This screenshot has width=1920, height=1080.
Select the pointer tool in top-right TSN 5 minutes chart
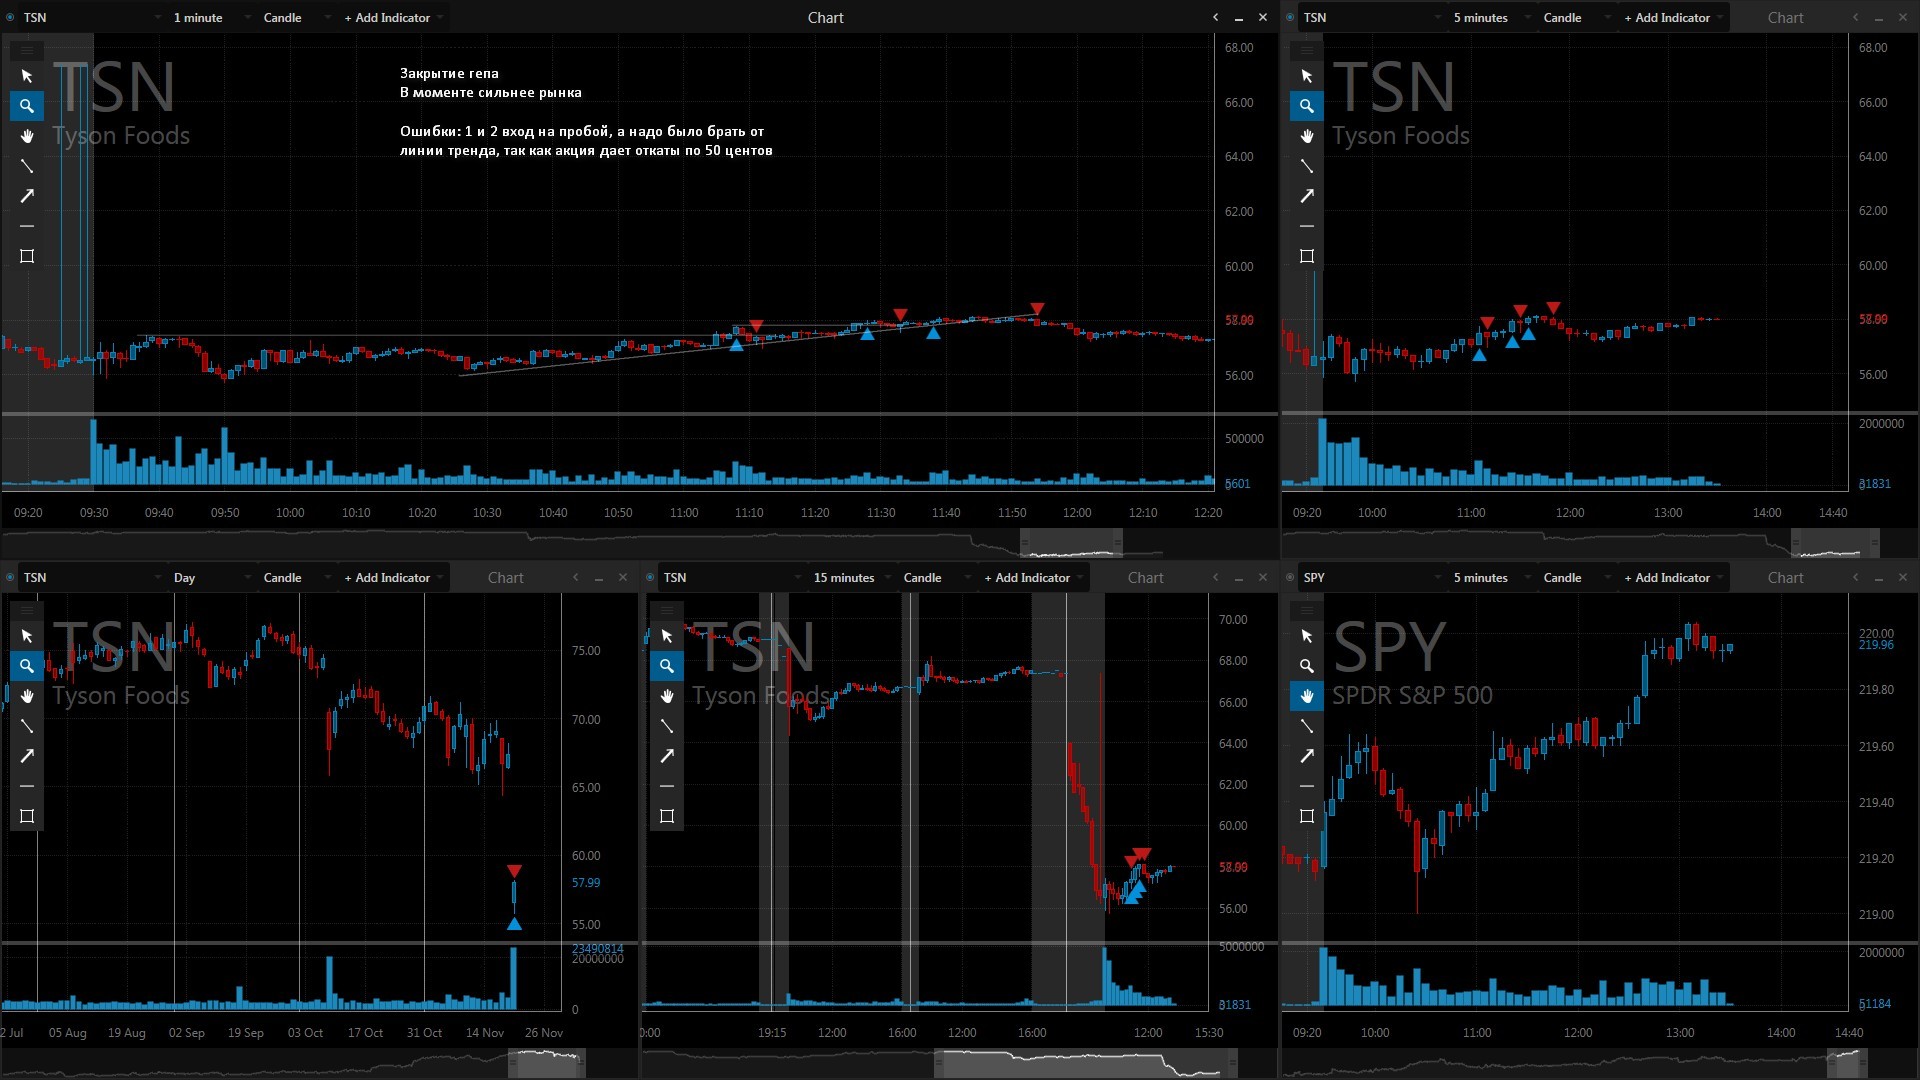pos(1307,76)
